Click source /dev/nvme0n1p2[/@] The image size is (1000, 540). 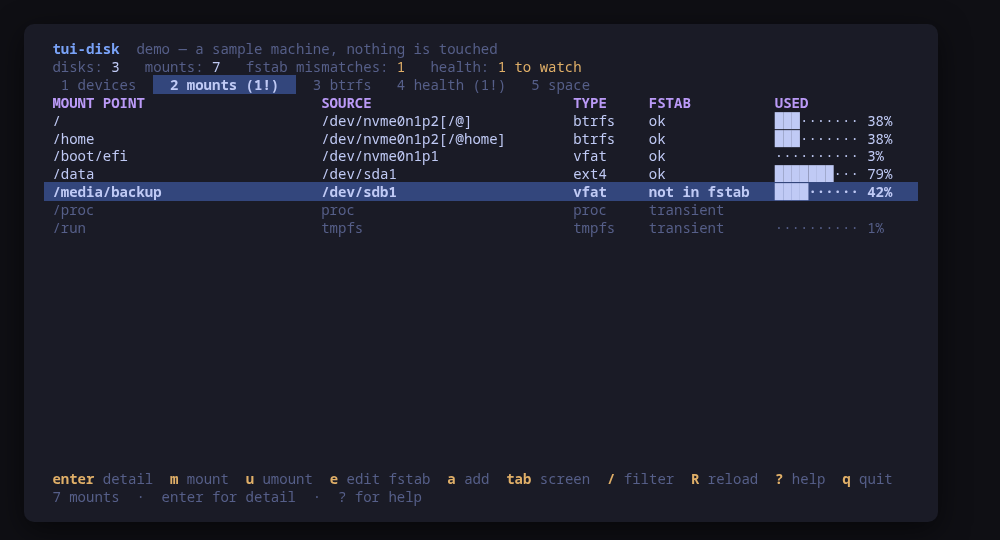(x=396, y=121)
